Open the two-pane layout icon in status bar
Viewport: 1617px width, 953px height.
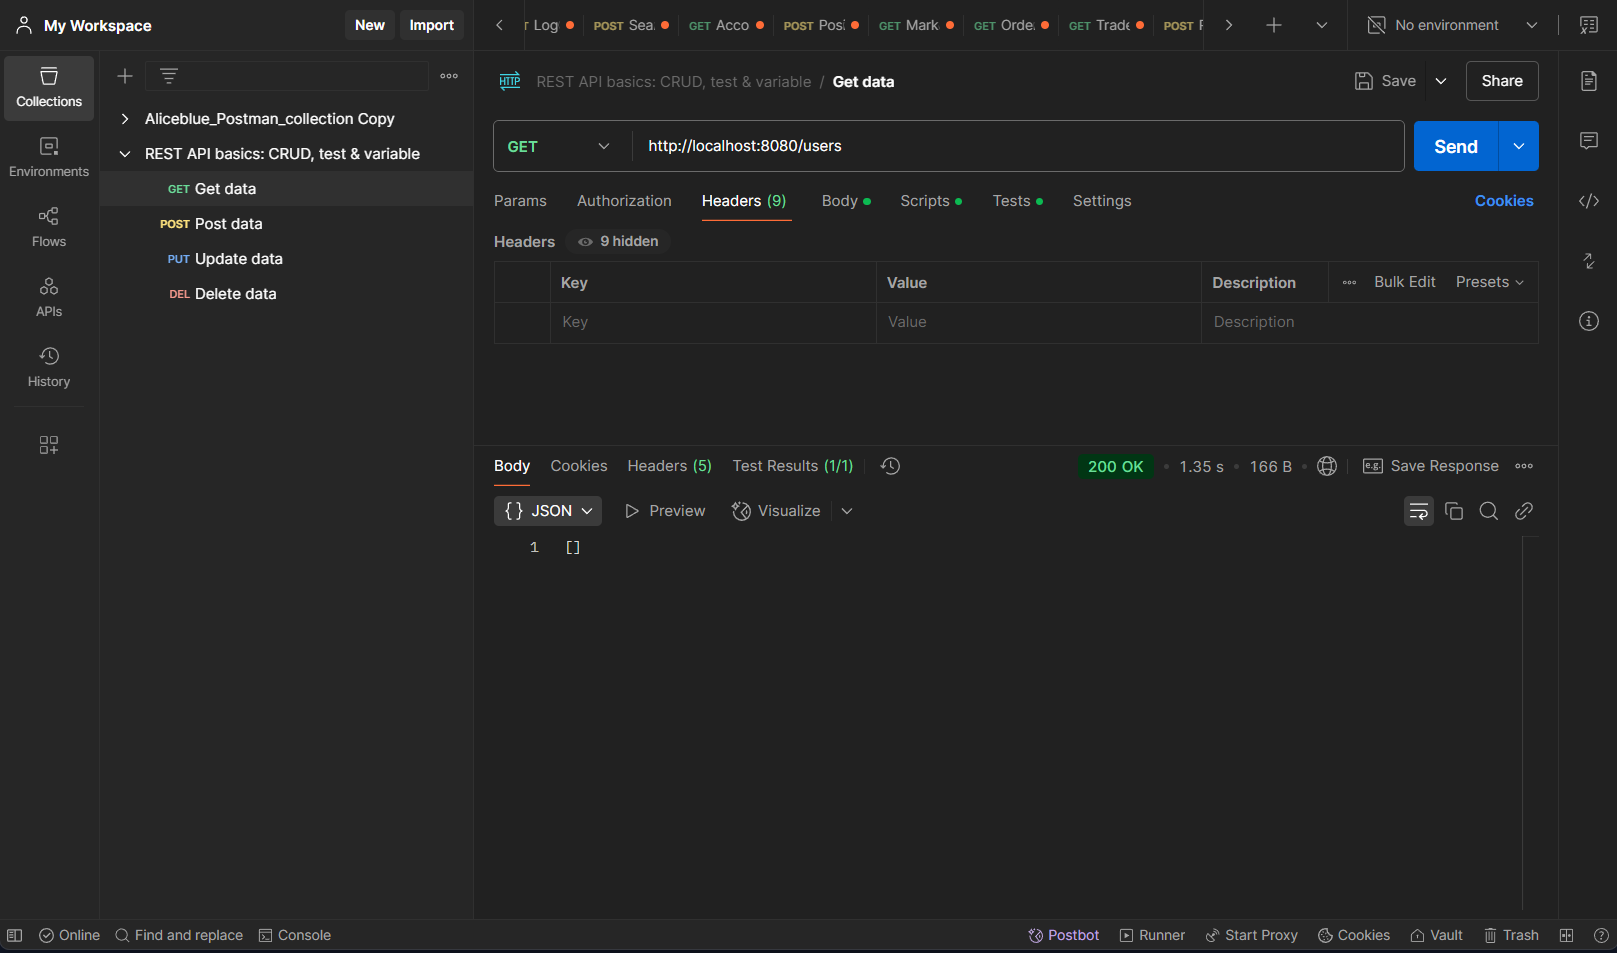1567,936
